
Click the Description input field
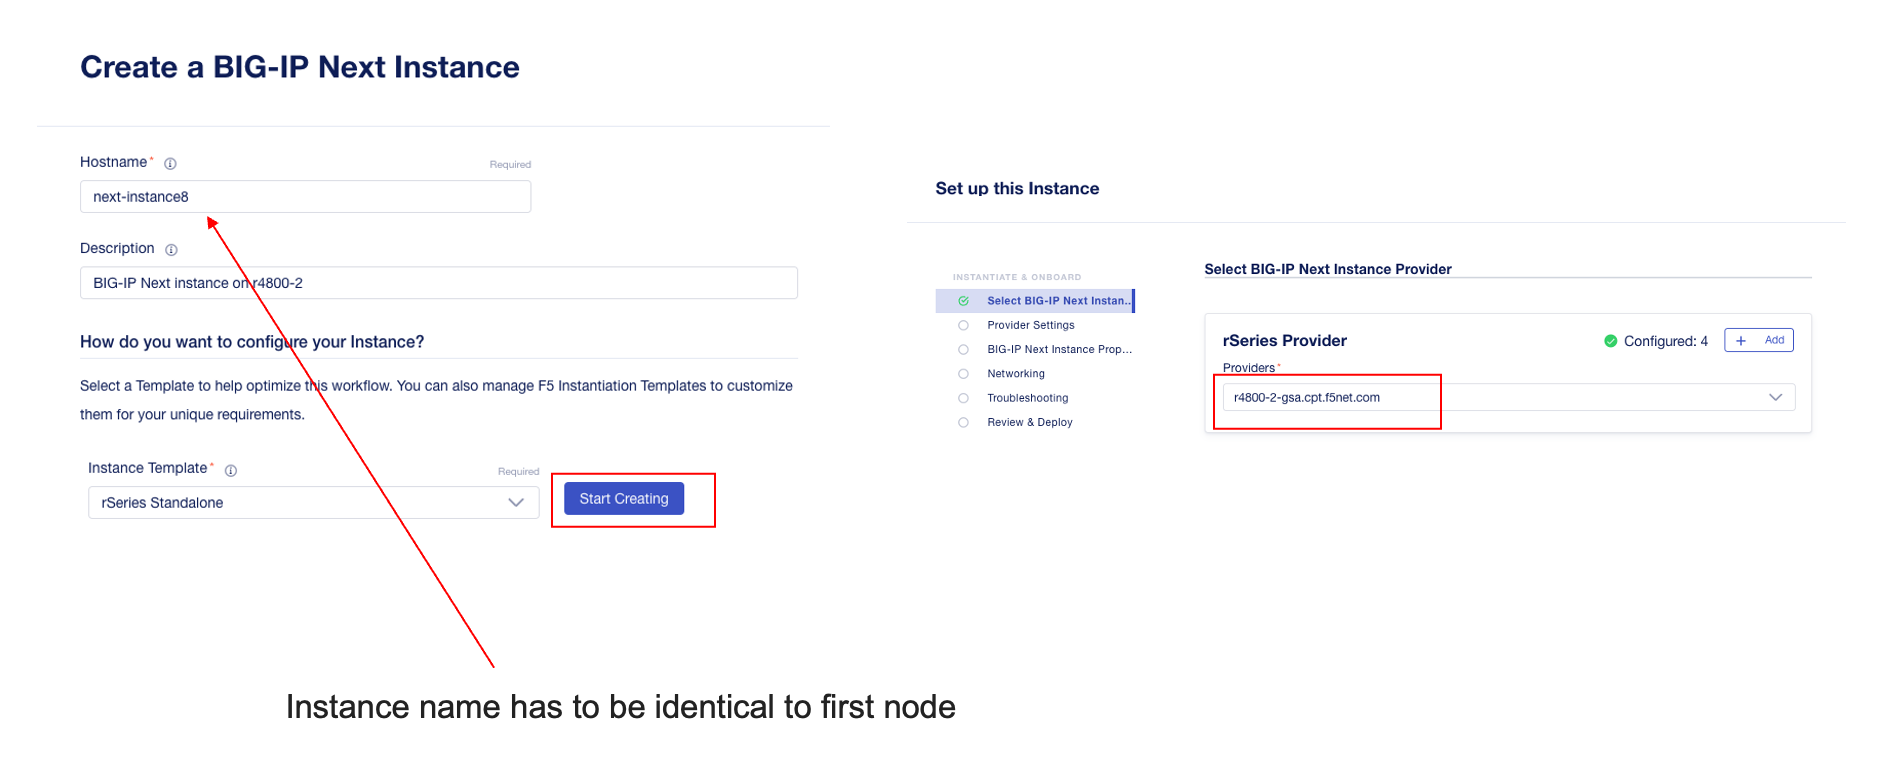[x=439, y=283]
